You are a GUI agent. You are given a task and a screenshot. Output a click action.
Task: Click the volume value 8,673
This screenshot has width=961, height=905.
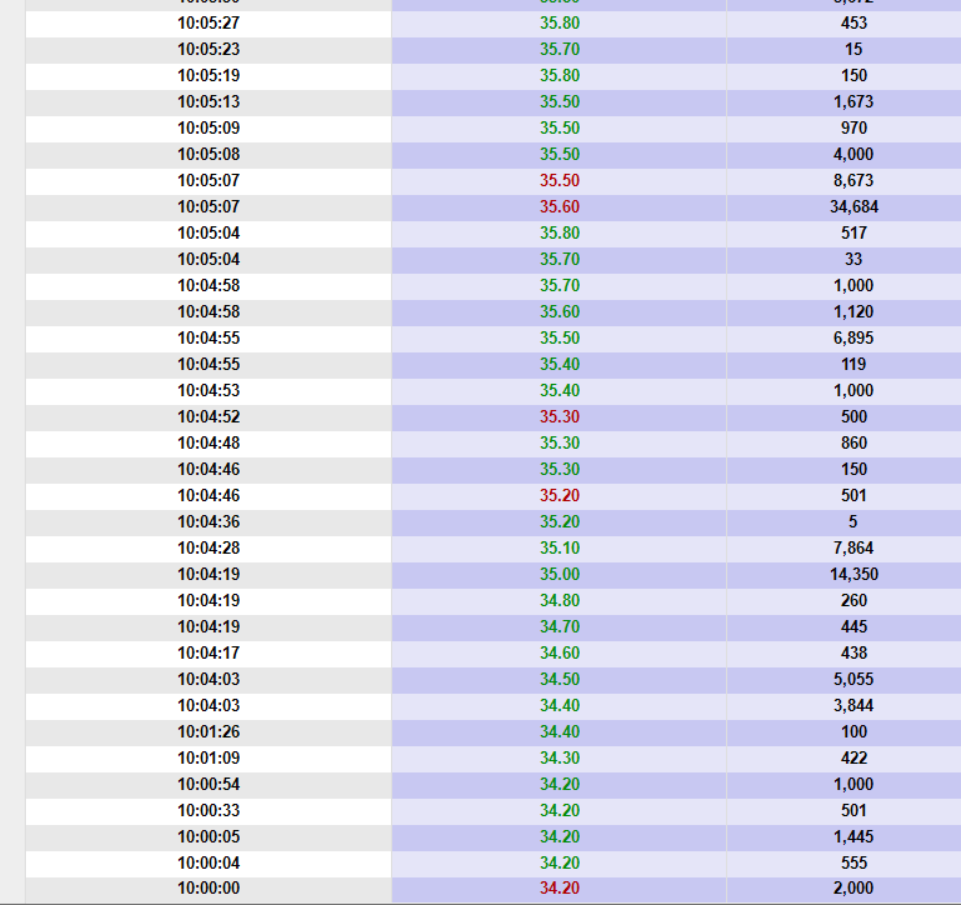coord(853,181)
